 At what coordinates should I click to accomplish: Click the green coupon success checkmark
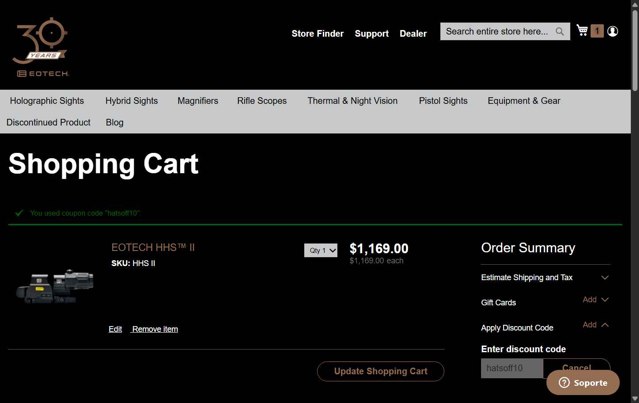point(19,213)
